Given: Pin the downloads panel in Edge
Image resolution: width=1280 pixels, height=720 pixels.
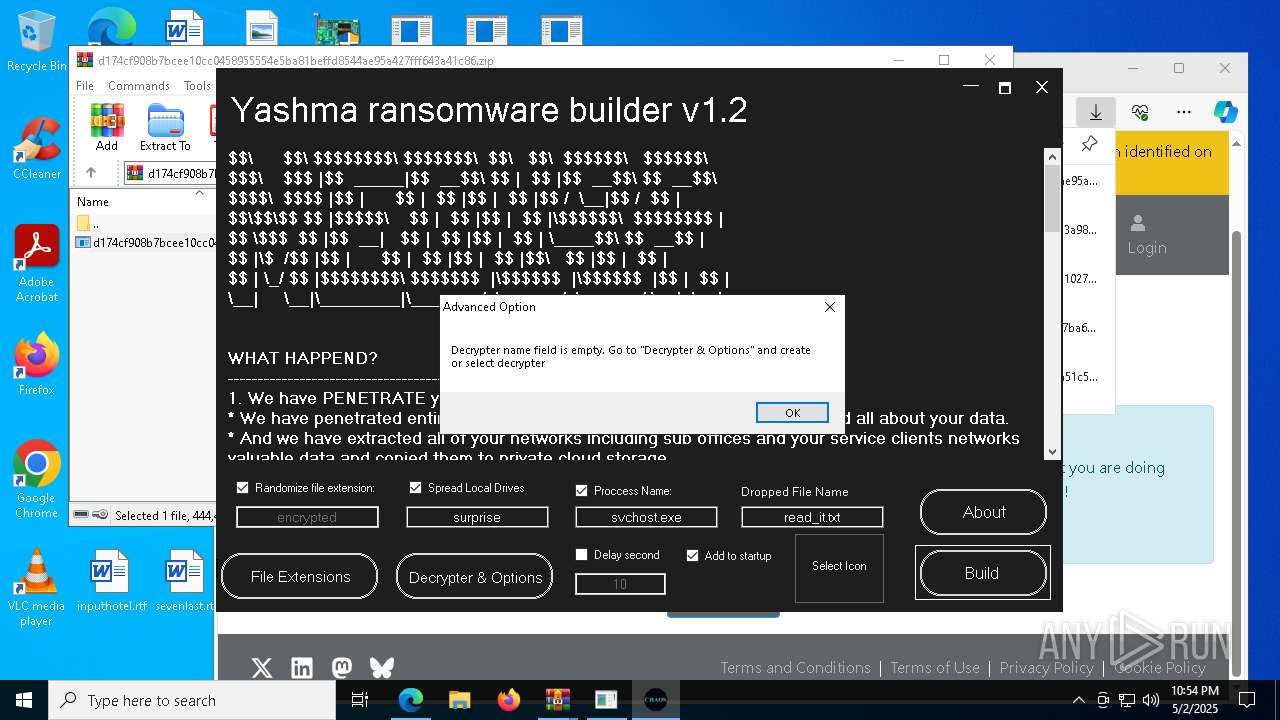Looking at the screenshot, I should 1089,144.
